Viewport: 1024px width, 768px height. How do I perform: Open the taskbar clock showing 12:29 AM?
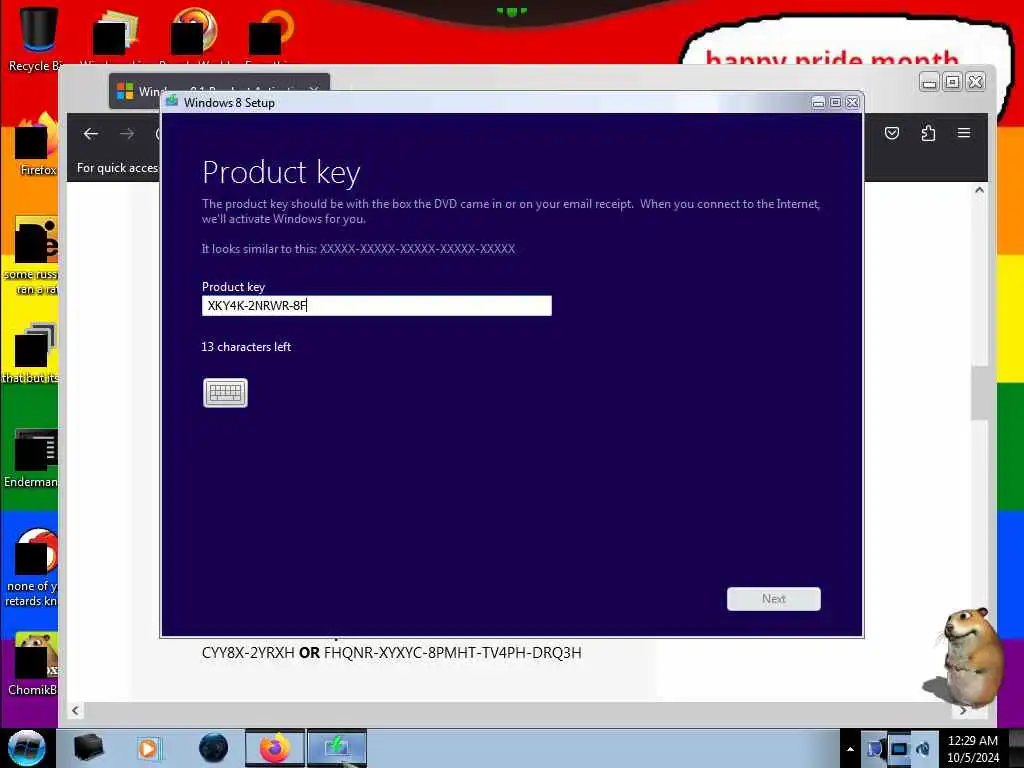click(x=972, y=749)
